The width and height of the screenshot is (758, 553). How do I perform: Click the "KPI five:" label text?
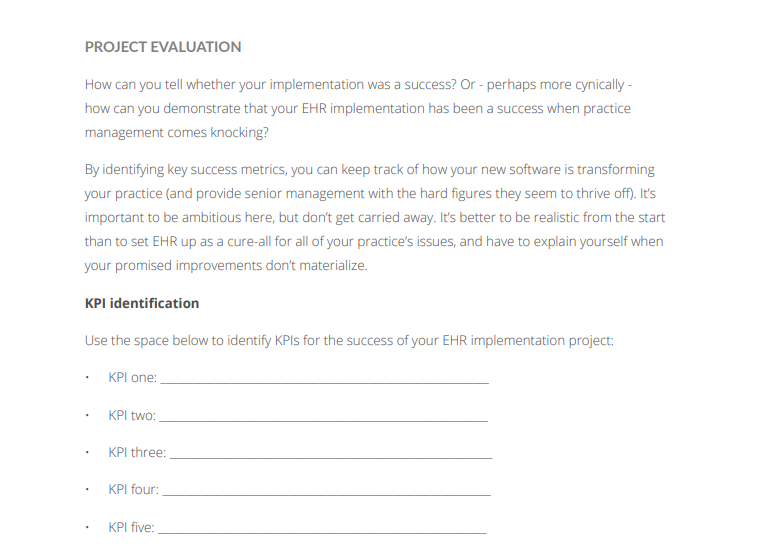[x=131, y=526]
